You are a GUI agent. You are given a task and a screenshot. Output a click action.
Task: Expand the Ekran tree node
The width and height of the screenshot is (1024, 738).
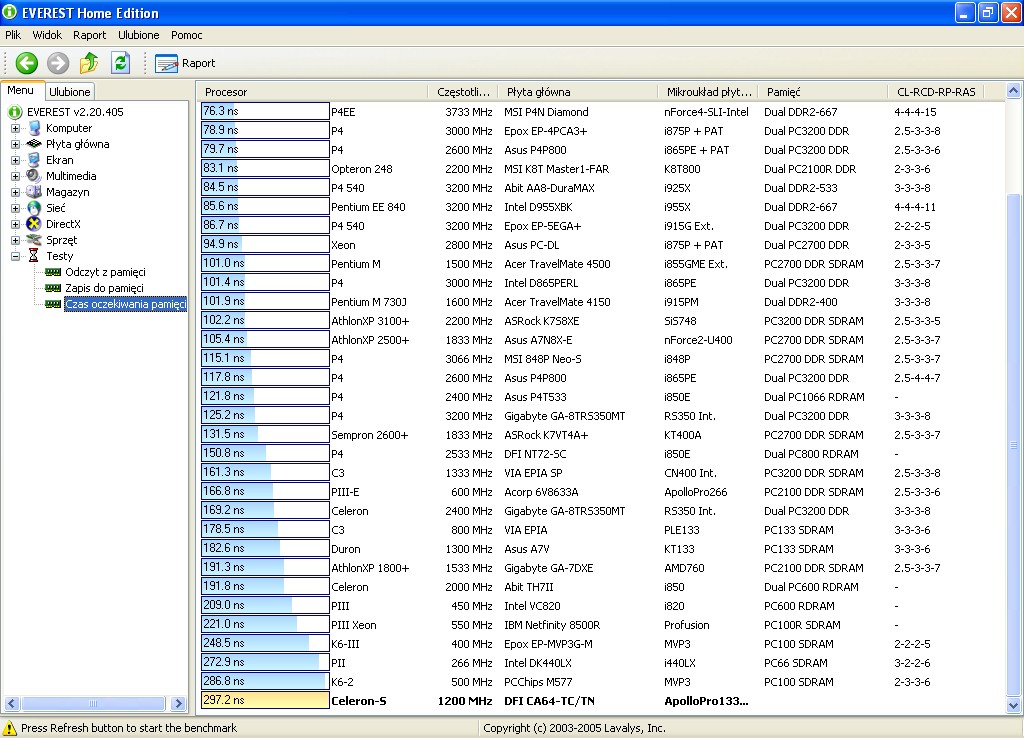click(15, 161)
